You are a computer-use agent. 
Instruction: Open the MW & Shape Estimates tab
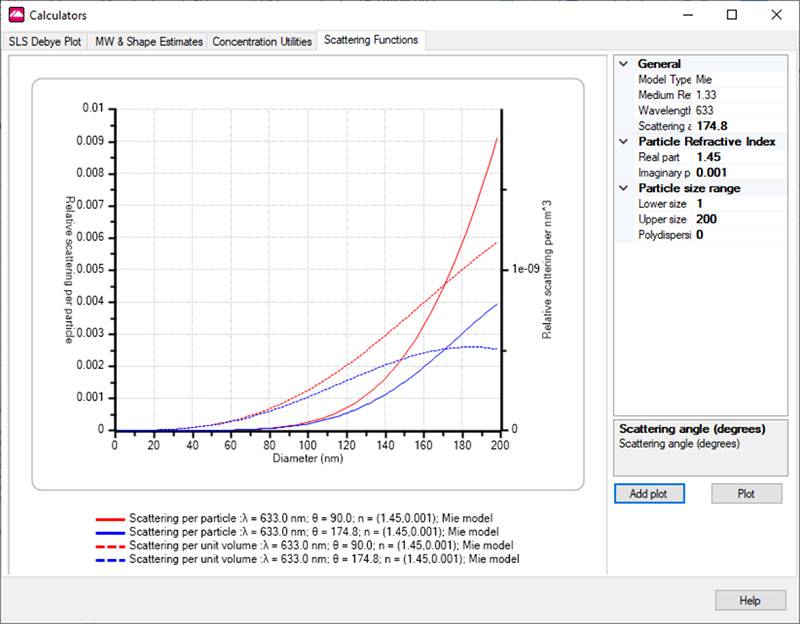pos(149,42)
